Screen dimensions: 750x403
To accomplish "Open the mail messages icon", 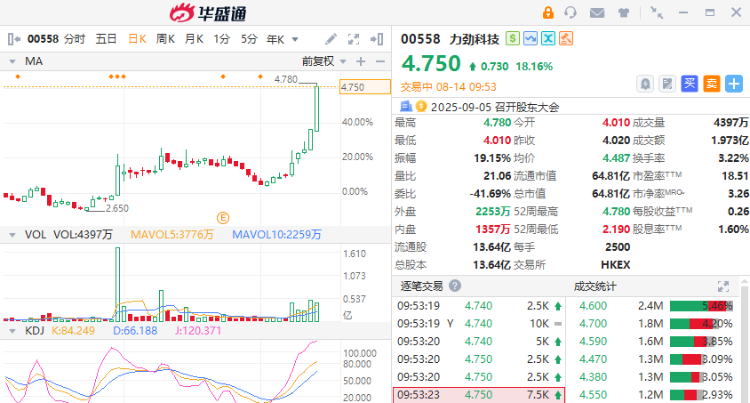I will pyautogui.click(x=596, y=13).
